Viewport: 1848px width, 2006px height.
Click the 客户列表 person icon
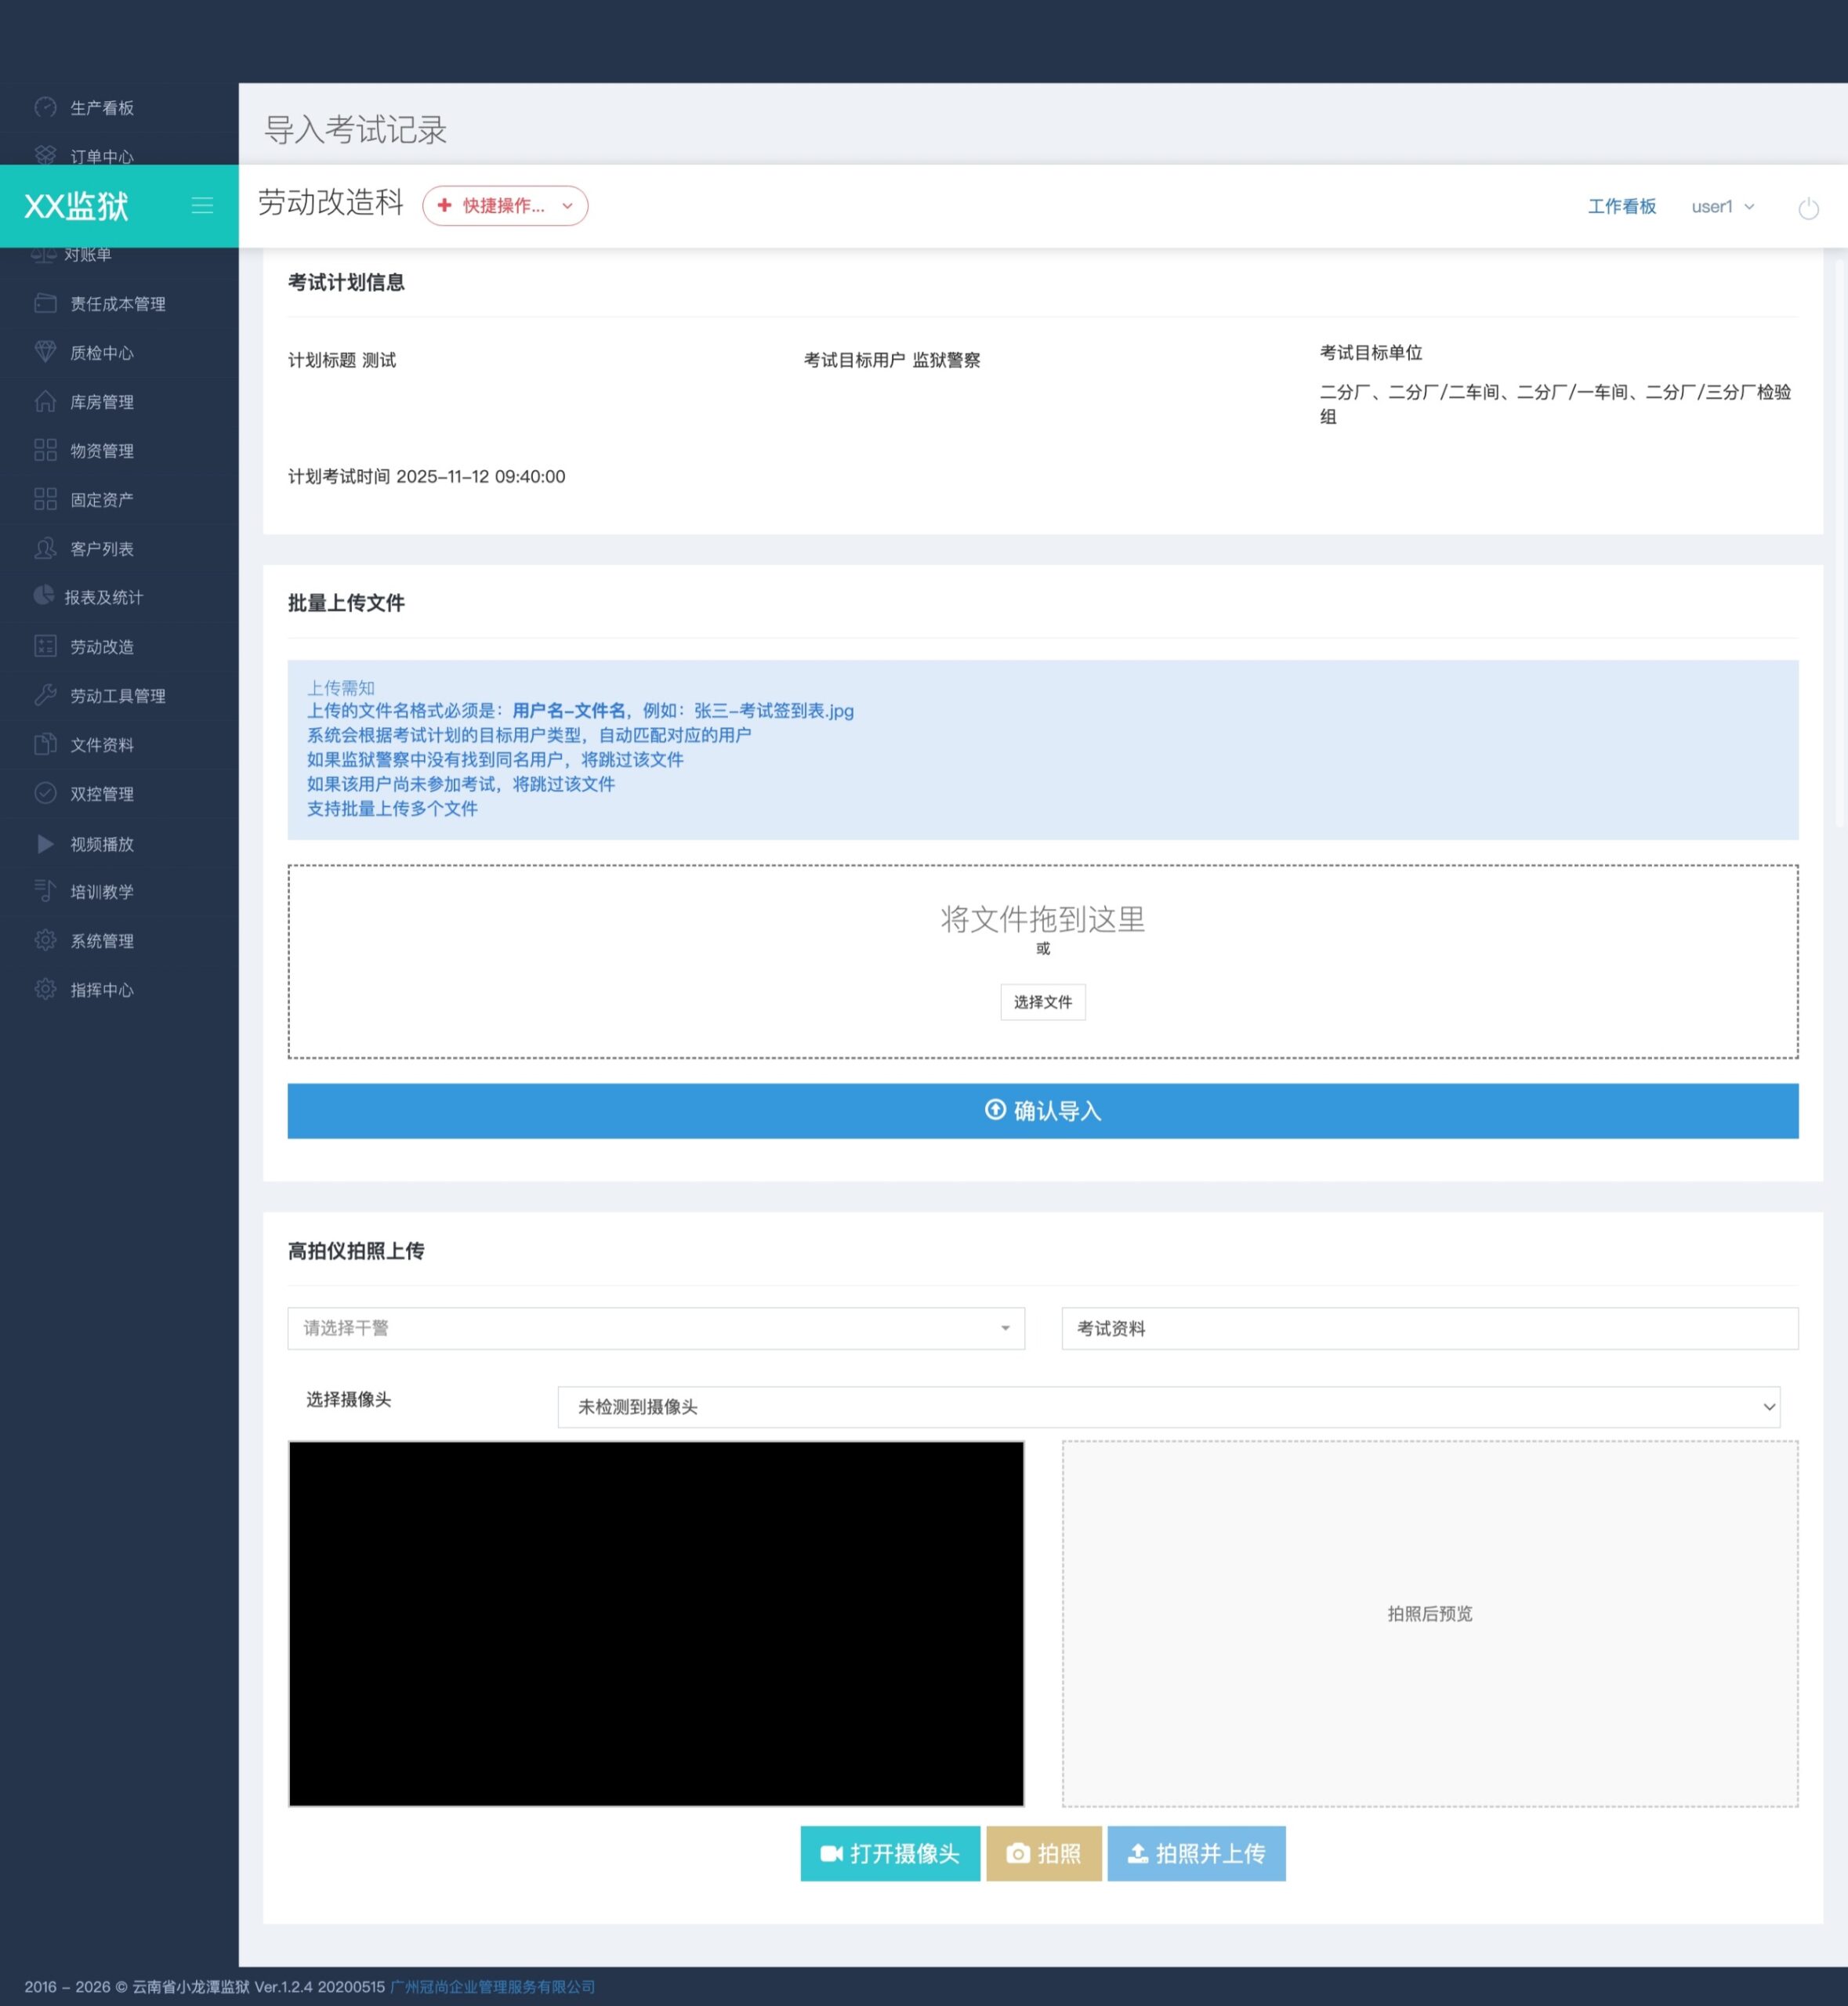pyautogui.click(x=45, y=548)
